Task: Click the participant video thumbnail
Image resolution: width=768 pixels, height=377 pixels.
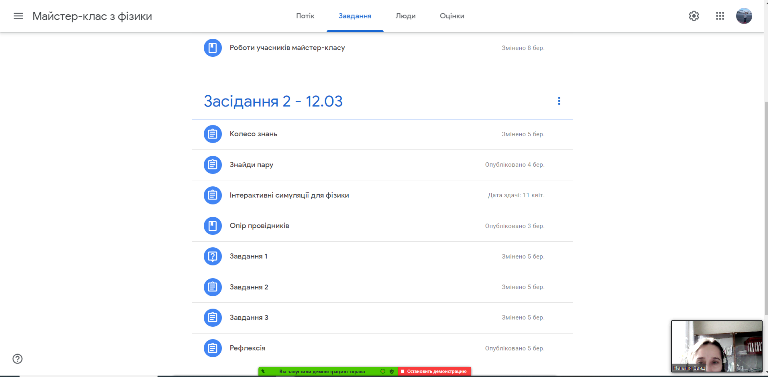Action: coord(717,346)
